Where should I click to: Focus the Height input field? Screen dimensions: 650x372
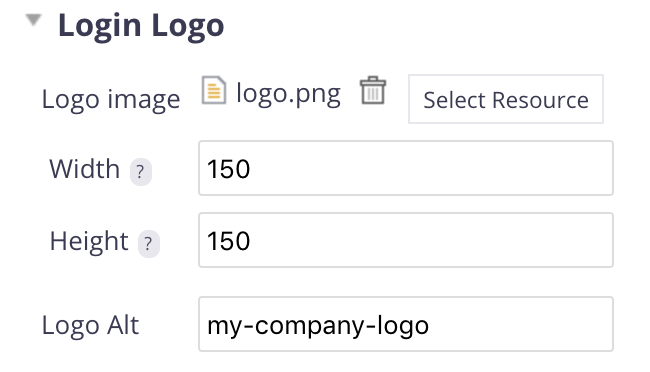point(406,240)
